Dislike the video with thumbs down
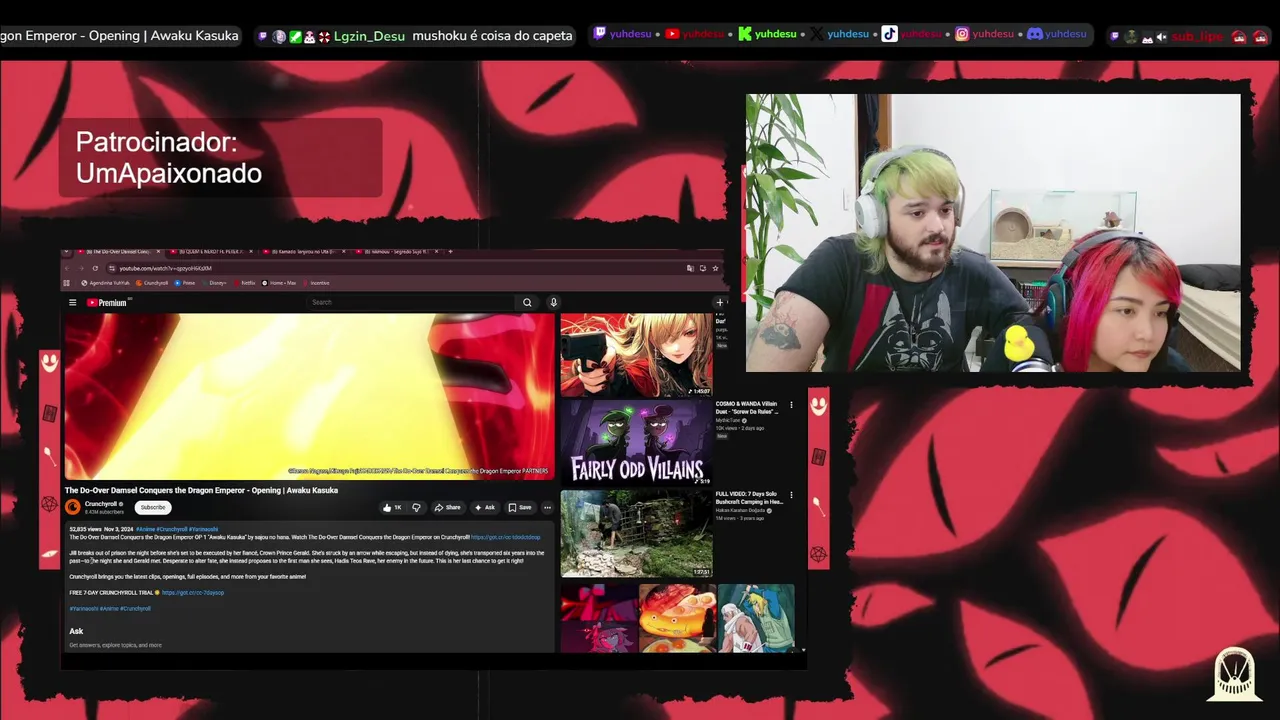The height and width of the screenshot is (720, 1280). pyautogui.click(x=417, y=507)
